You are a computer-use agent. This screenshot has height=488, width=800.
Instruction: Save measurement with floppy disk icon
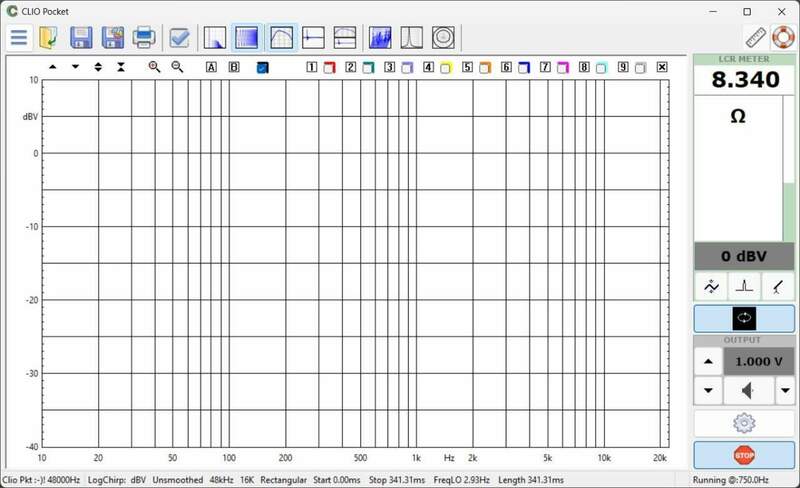tap(81, 38)
